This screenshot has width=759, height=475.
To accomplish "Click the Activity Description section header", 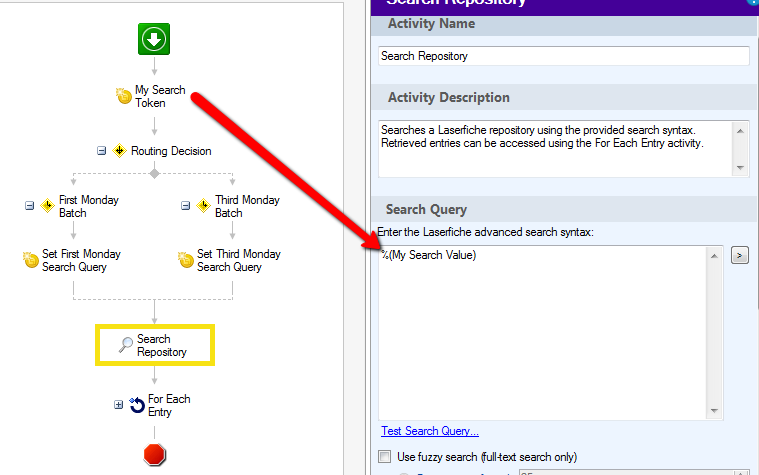I will tap(565, 97).
